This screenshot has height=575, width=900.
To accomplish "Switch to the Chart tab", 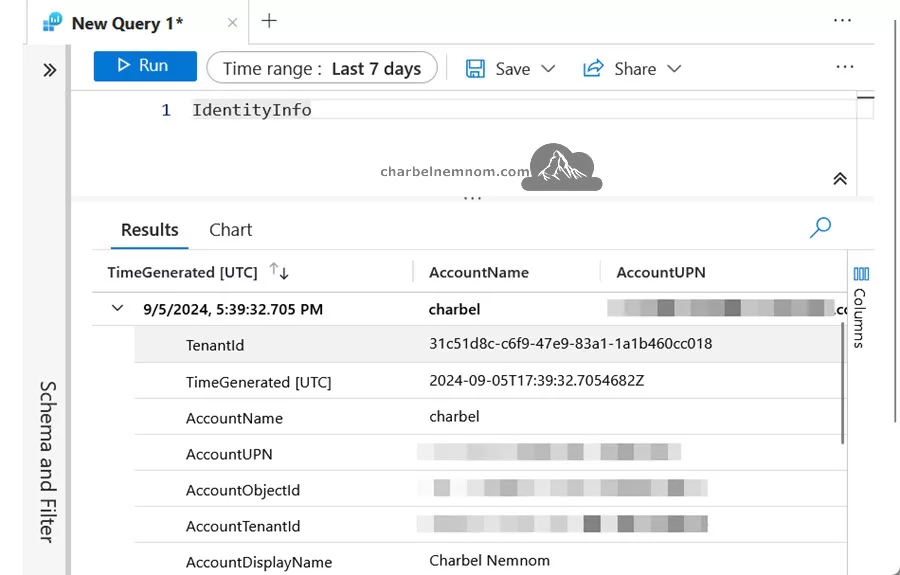I will 230,230.
